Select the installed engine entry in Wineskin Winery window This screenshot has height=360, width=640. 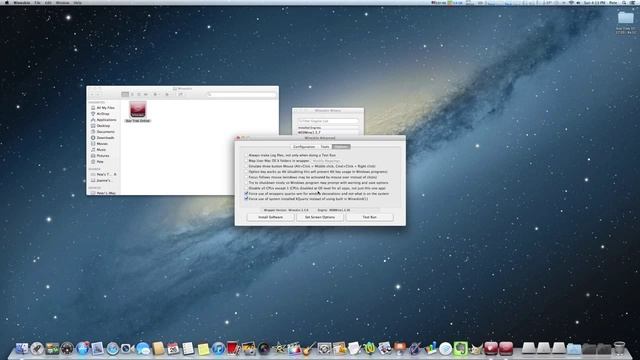[328, 133]
